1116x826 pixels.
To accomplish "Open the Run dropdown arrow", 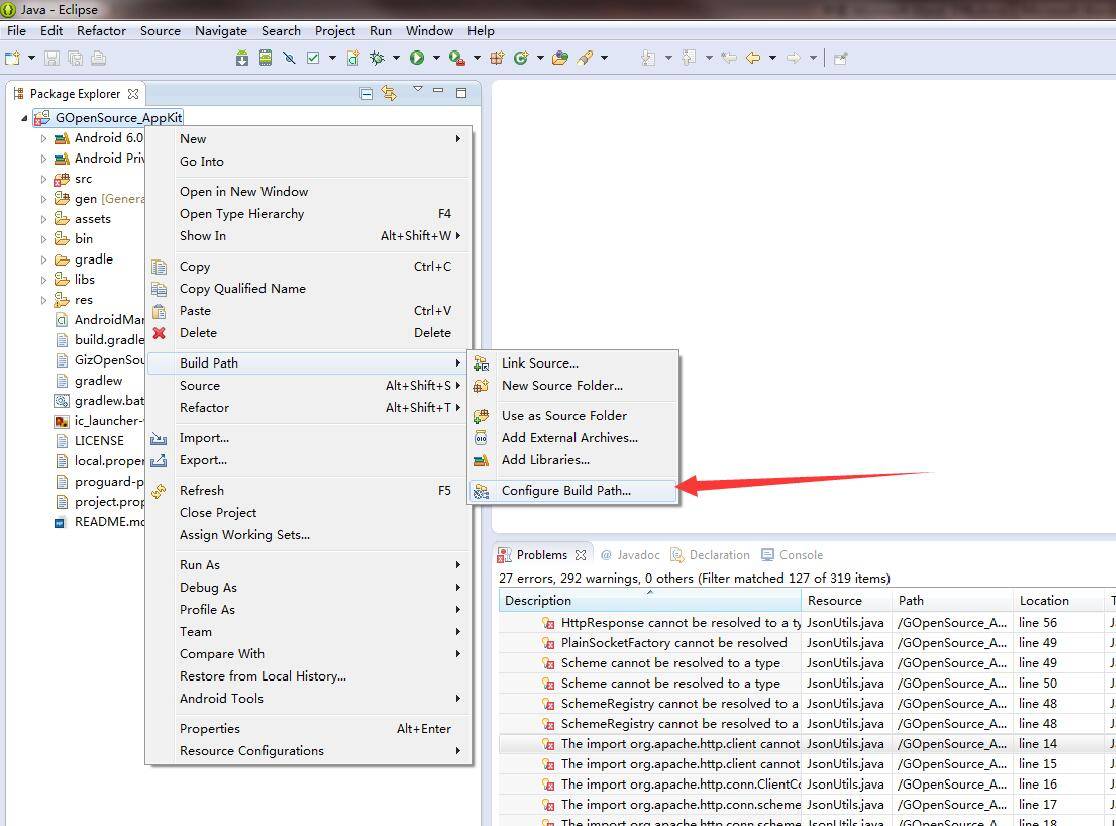I will point(436,58).
